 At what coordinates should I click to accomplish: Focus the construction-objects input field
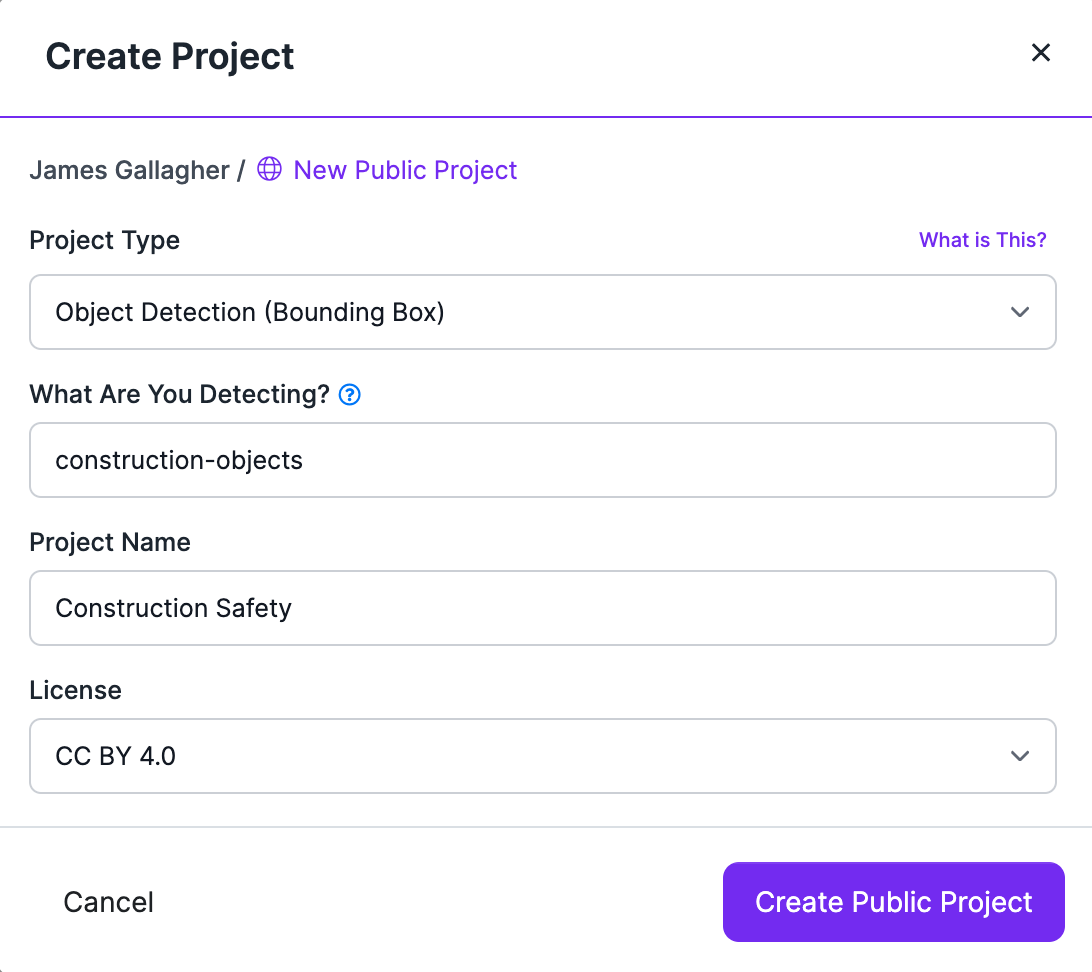(543, 460)
